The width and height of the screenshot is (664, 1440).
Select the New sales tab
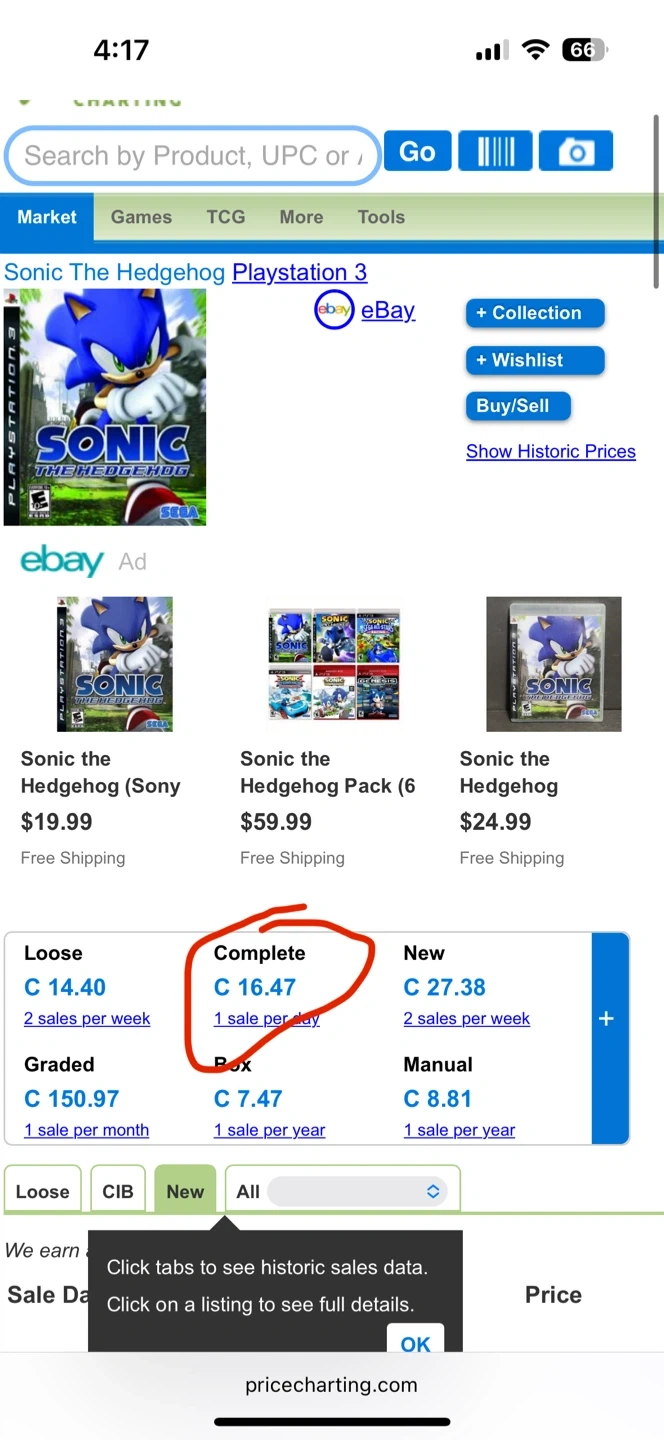pyautogui.click(x=185, y=1191)
